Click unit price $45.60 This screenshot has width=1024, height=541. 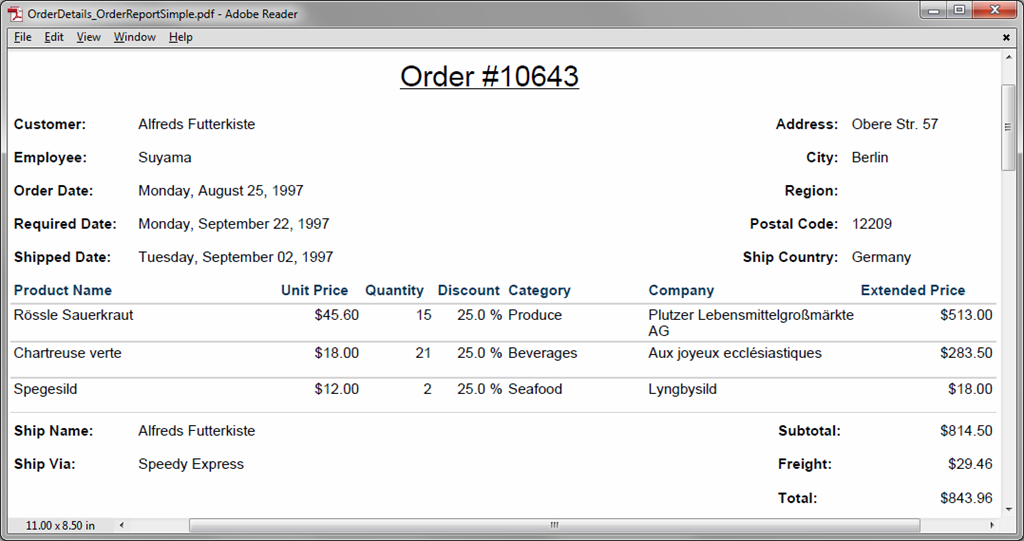(x=336, y=315)
